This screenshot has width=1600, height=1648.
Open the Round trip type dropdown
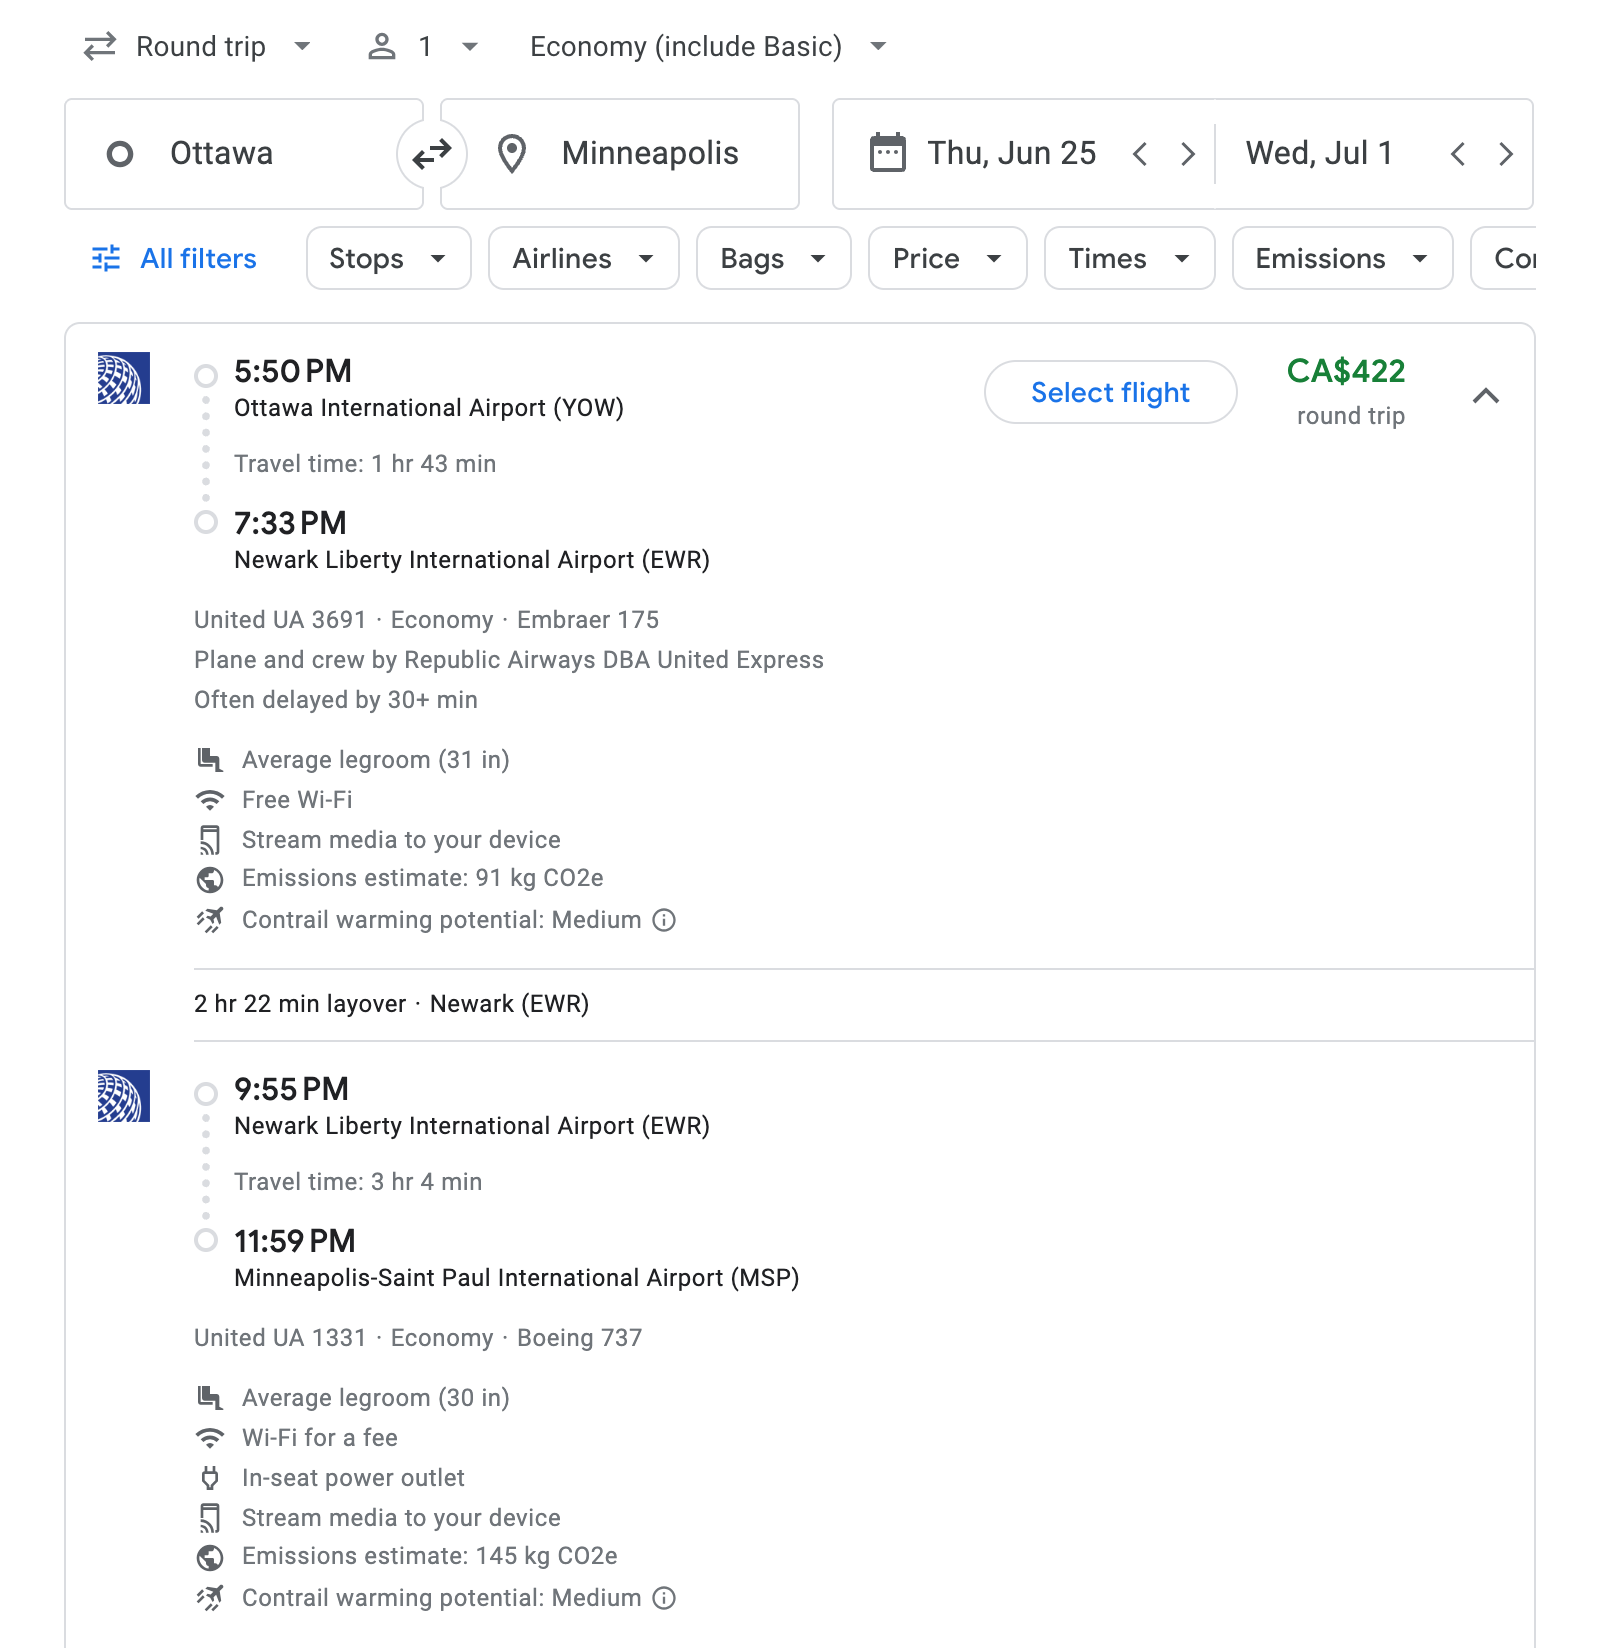coord(198,47)
